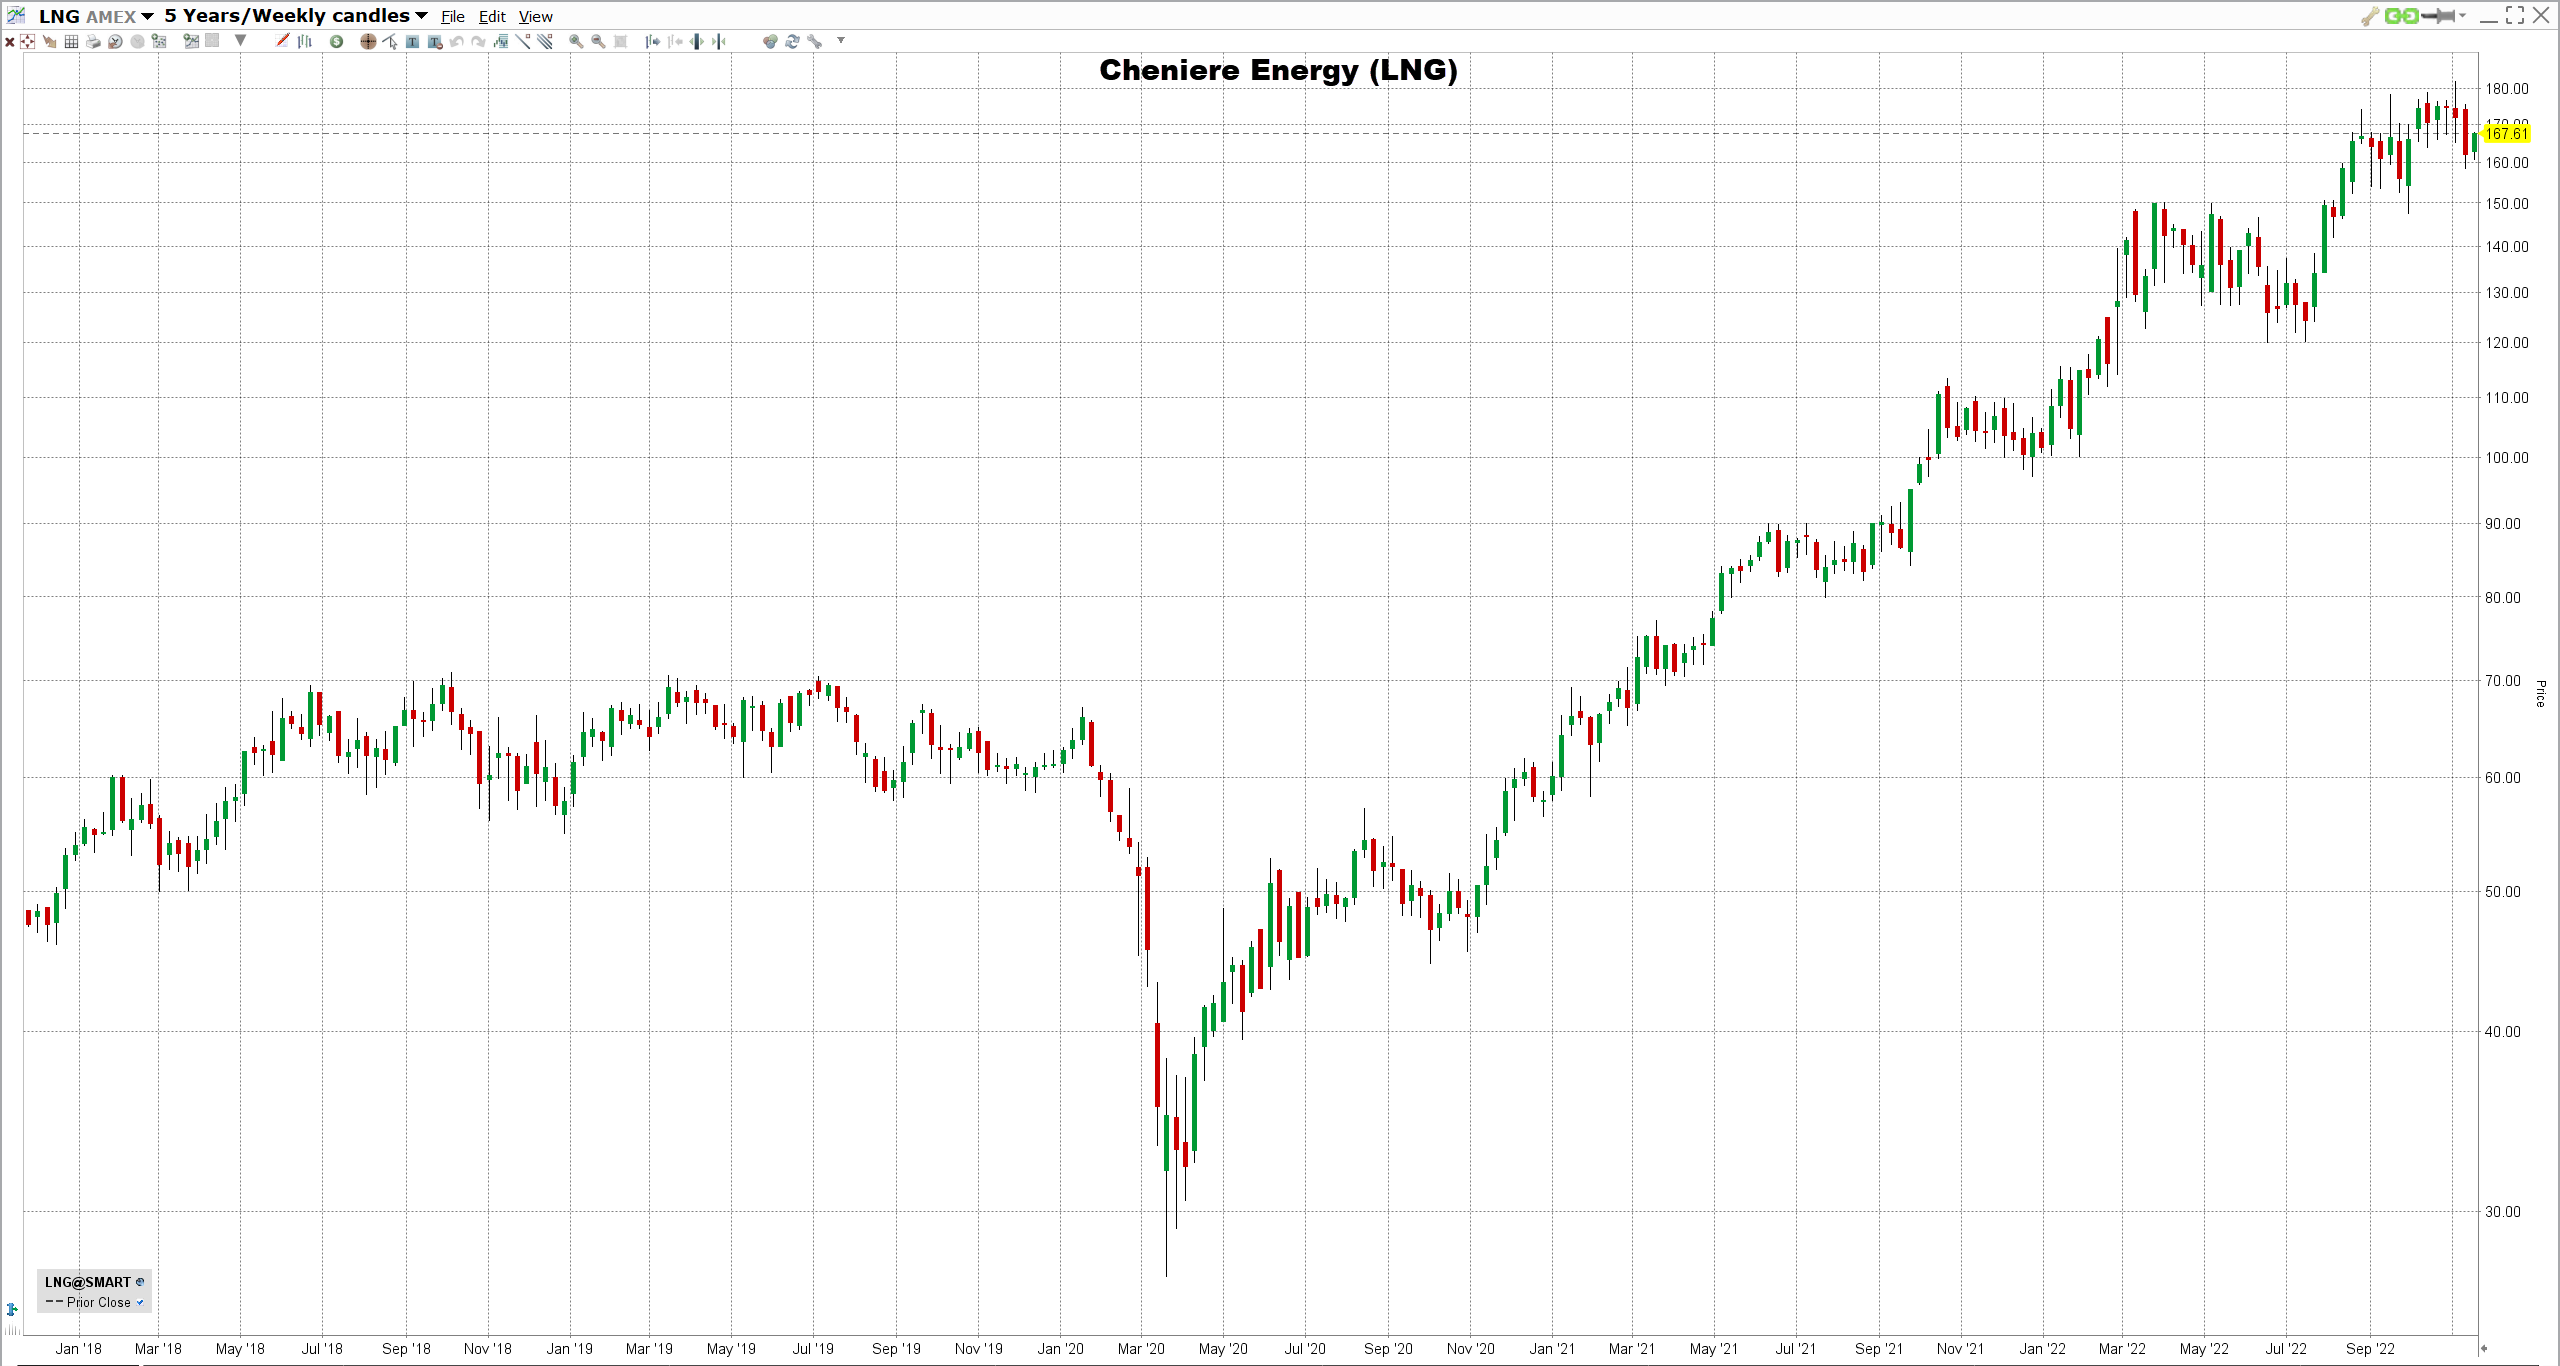This screenshot has height=1366, width=2560.
Task: Toggle the brown crosshair cursor tool
Action: point(368,41)
